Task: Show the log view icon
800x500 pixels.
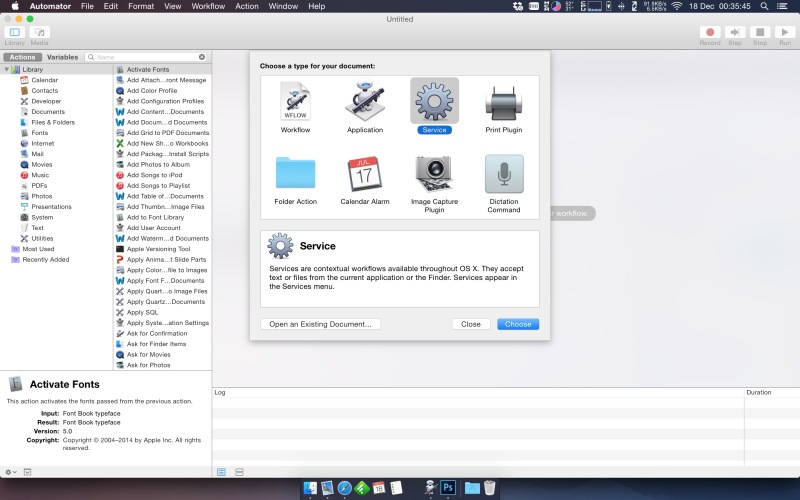Action: [221, 472]
